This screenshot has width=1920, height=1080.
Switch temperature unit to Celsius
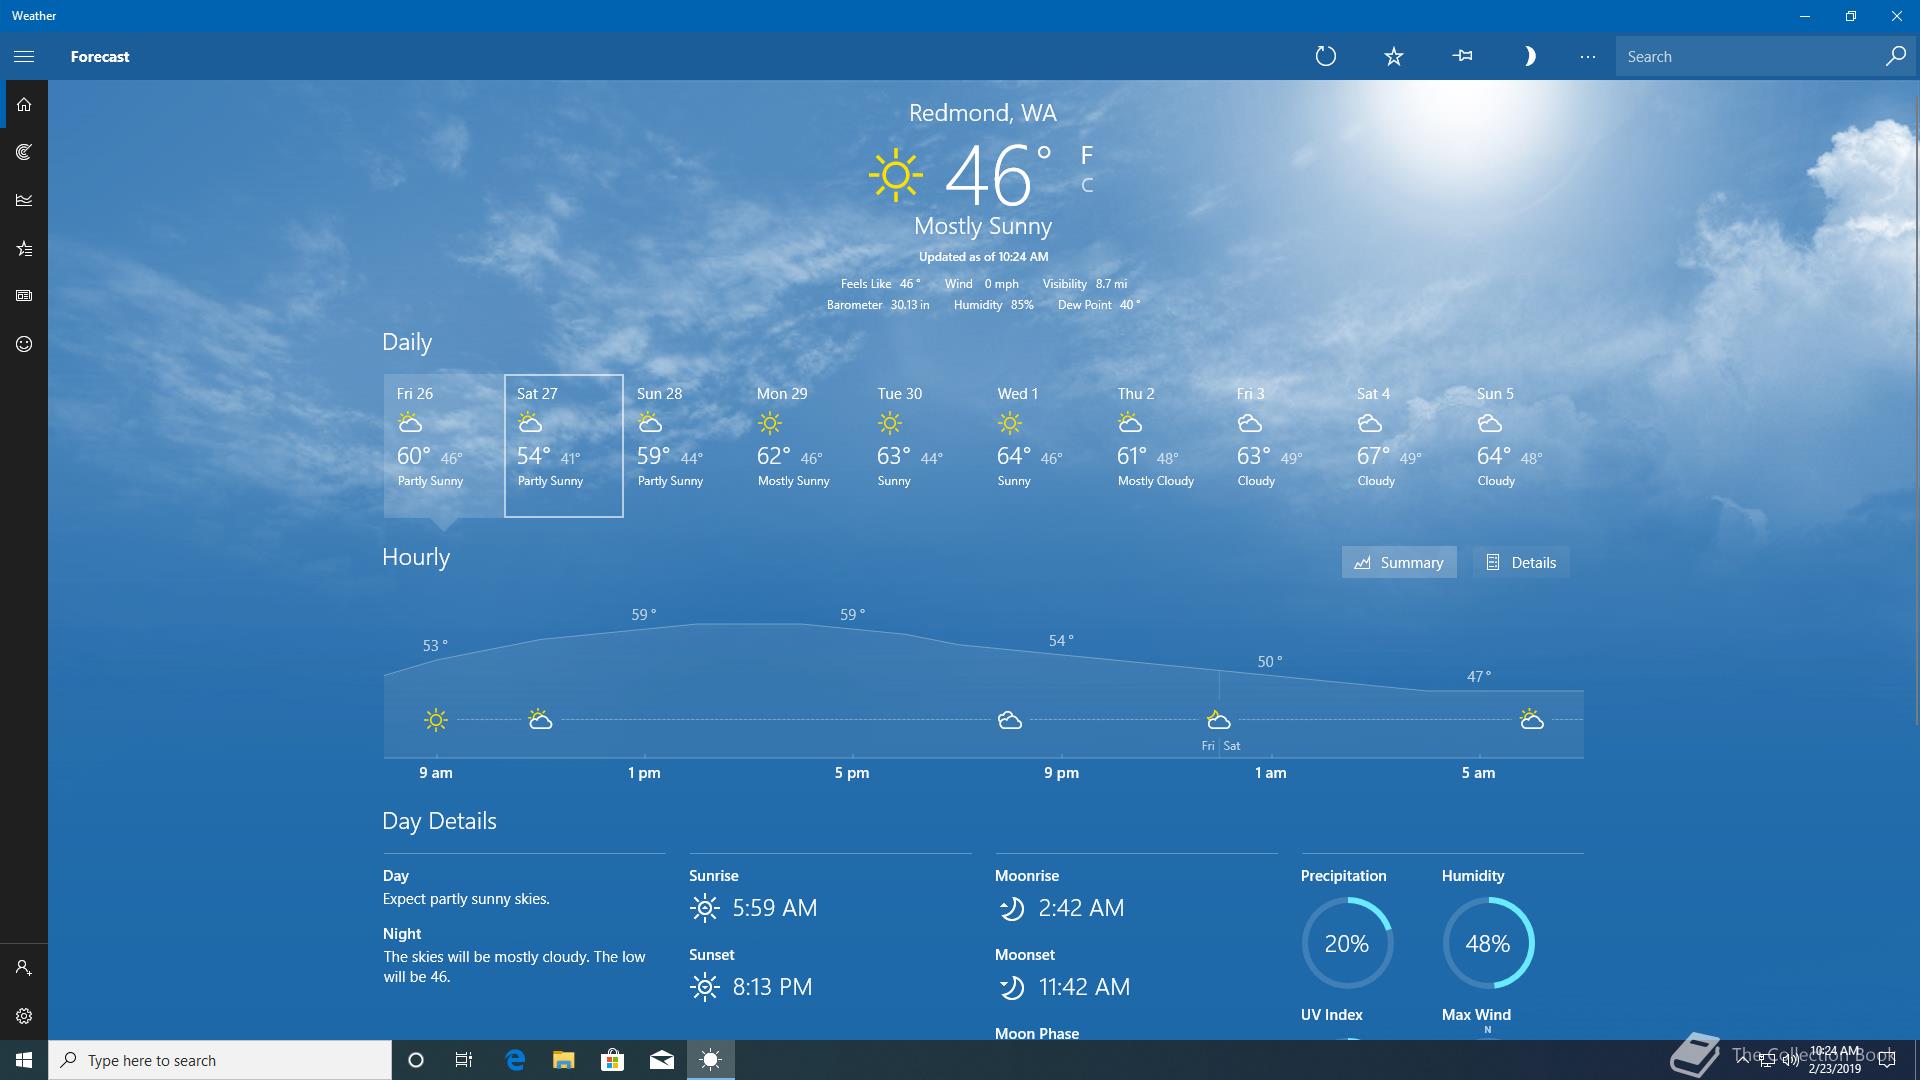[x=1087, y=186]
